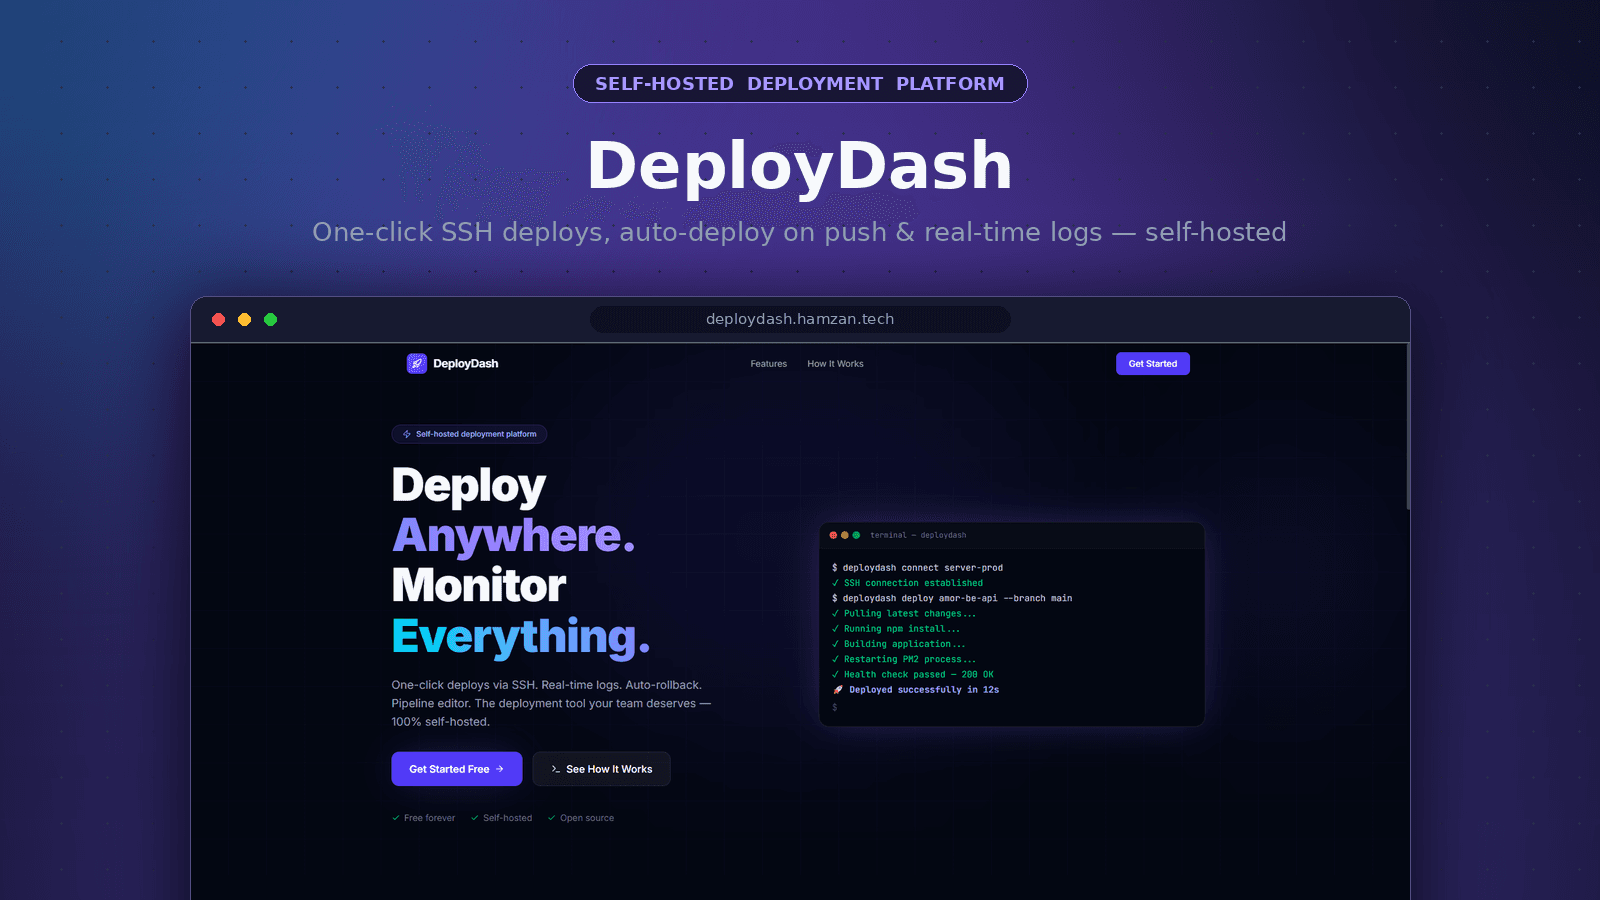The image size is (1600, 900).
Task: Click the large DeployDash banner title
Action: tap(800, 166)
